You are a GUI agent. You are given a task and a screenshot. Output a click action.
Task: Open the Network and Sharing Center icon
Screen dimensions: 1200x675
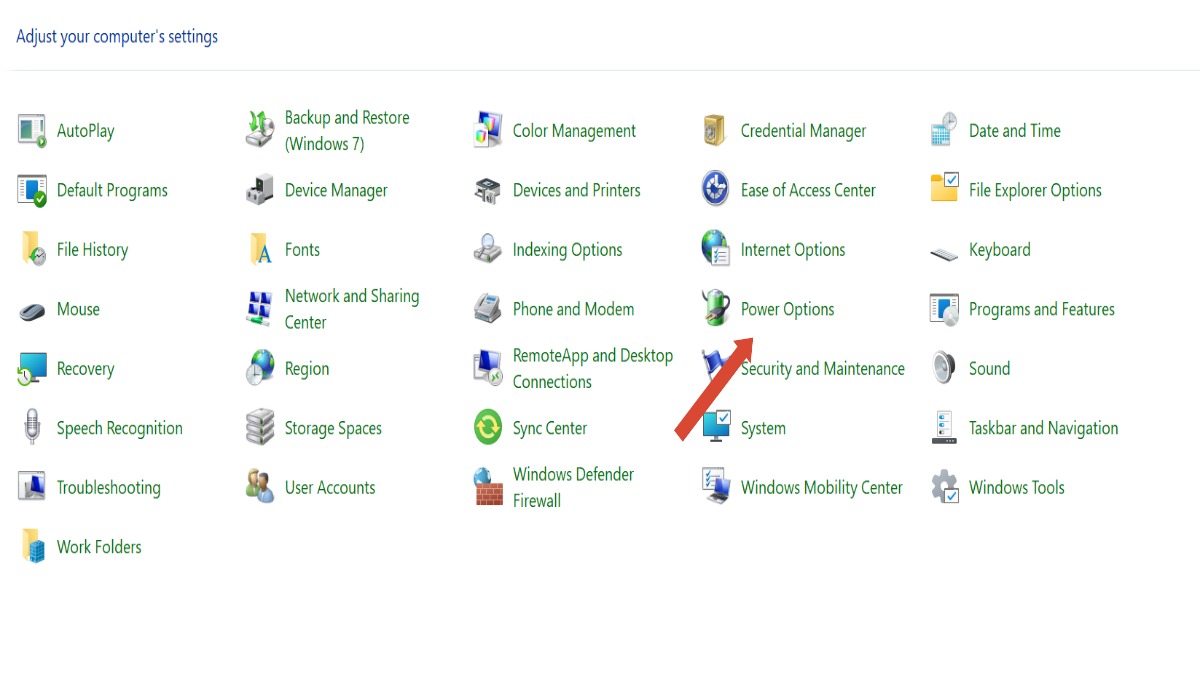click(260, 309)
